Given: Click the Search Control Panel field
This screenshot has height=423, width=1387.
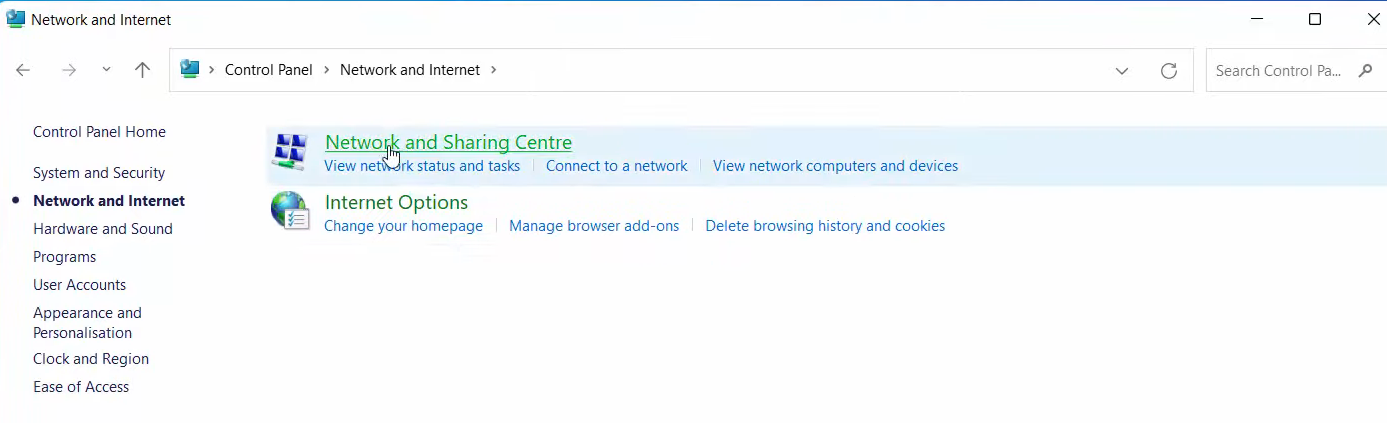Looking at the screenshot, I should click(1278, 71).
